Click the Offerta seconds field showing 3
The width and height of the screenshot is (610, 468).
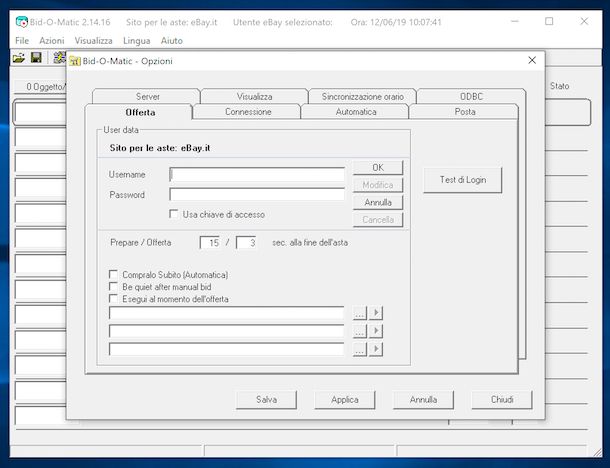[x=246, y=242]
